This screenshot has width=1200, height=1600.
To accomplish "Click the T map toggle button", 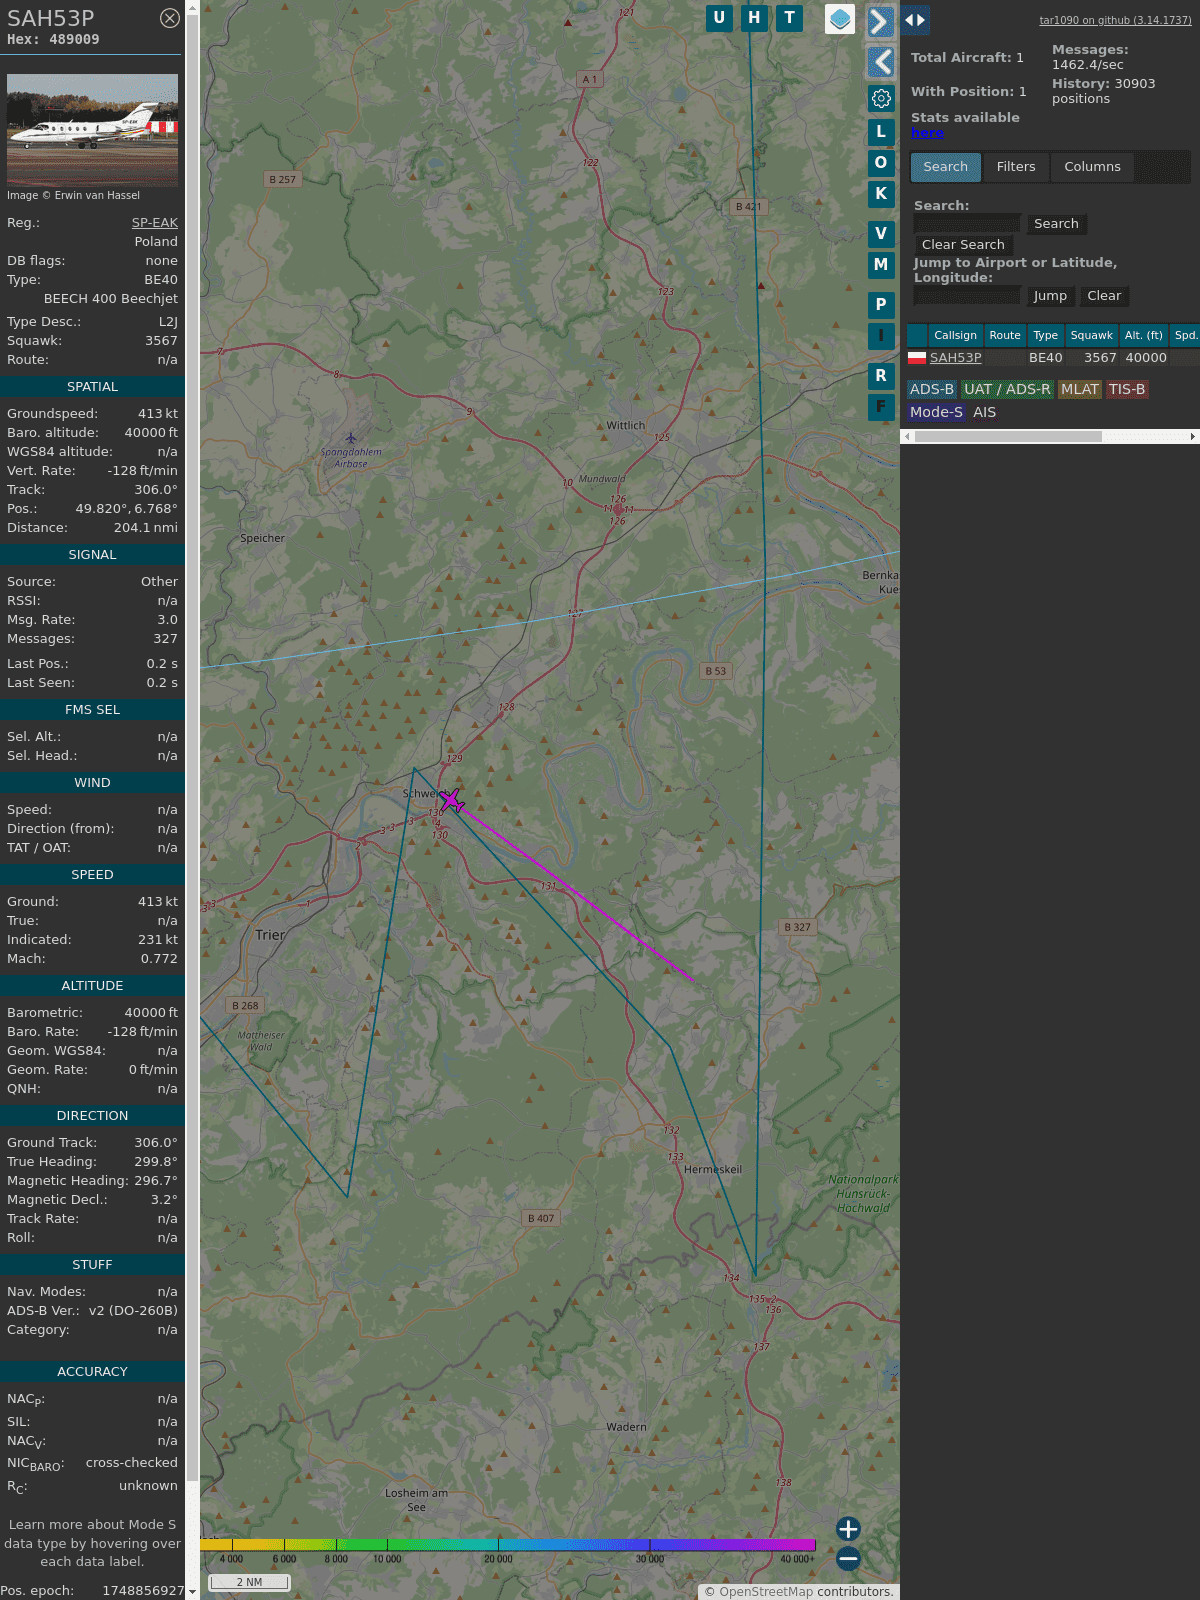I will [790, 18].
